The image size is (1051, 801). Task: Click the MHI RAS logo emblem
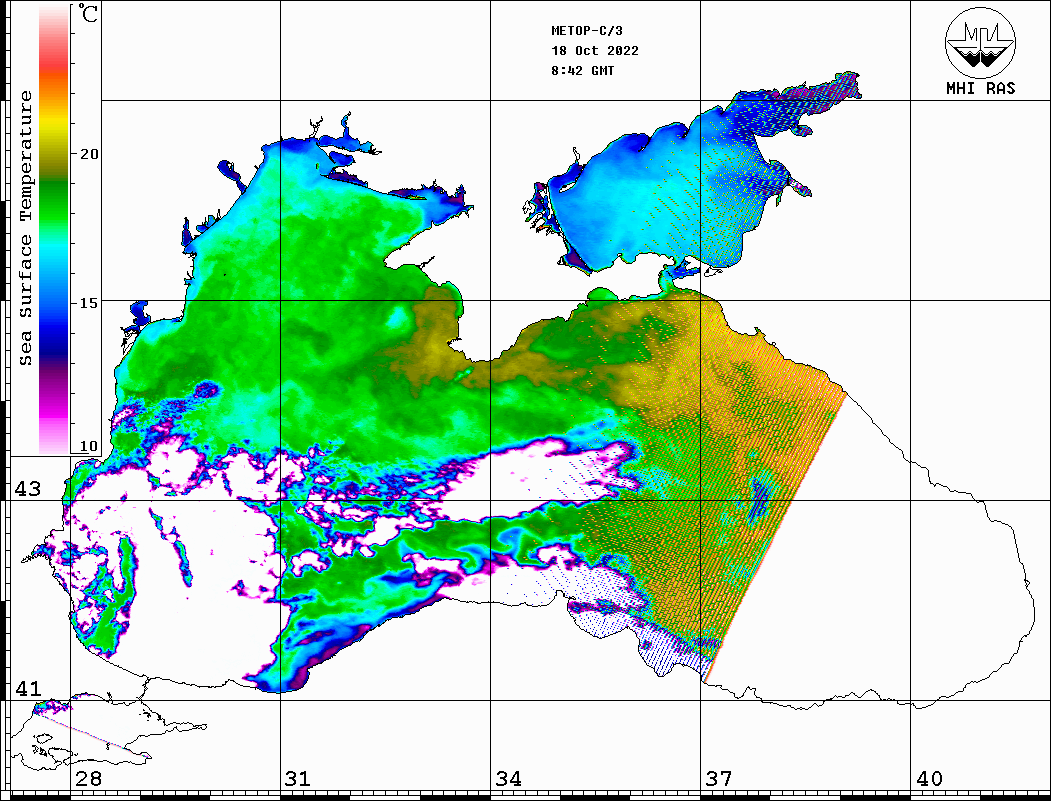click(x=980, y=43)
